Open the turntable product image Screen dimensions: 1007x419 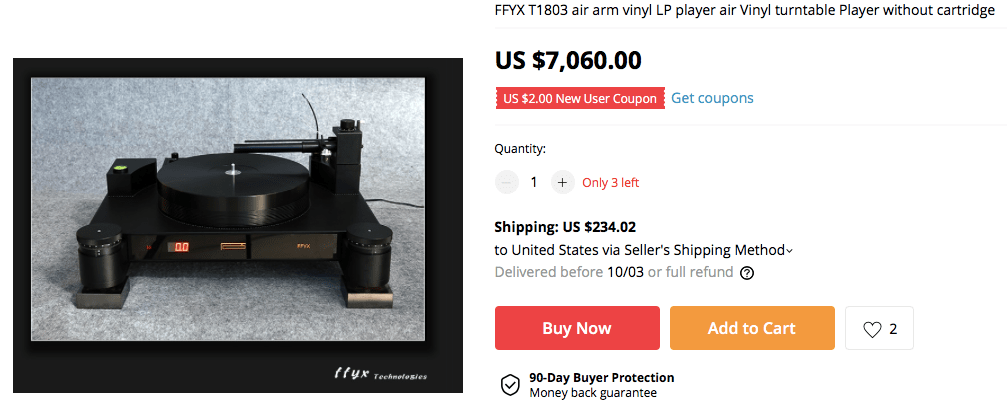(238, 225)
